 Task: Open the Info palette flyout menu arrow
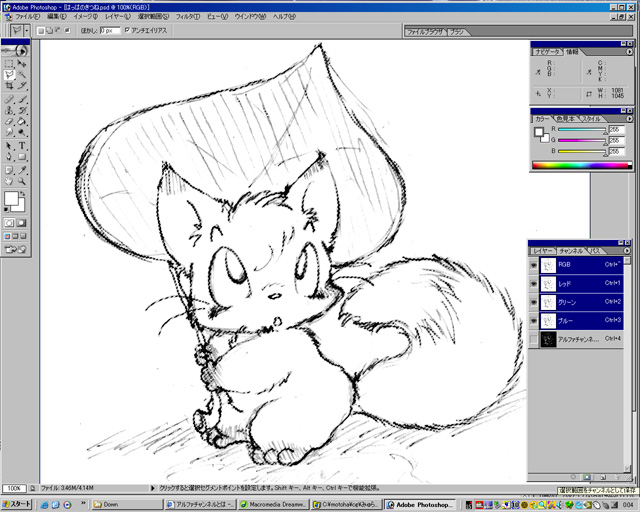(x=629, y=52)
